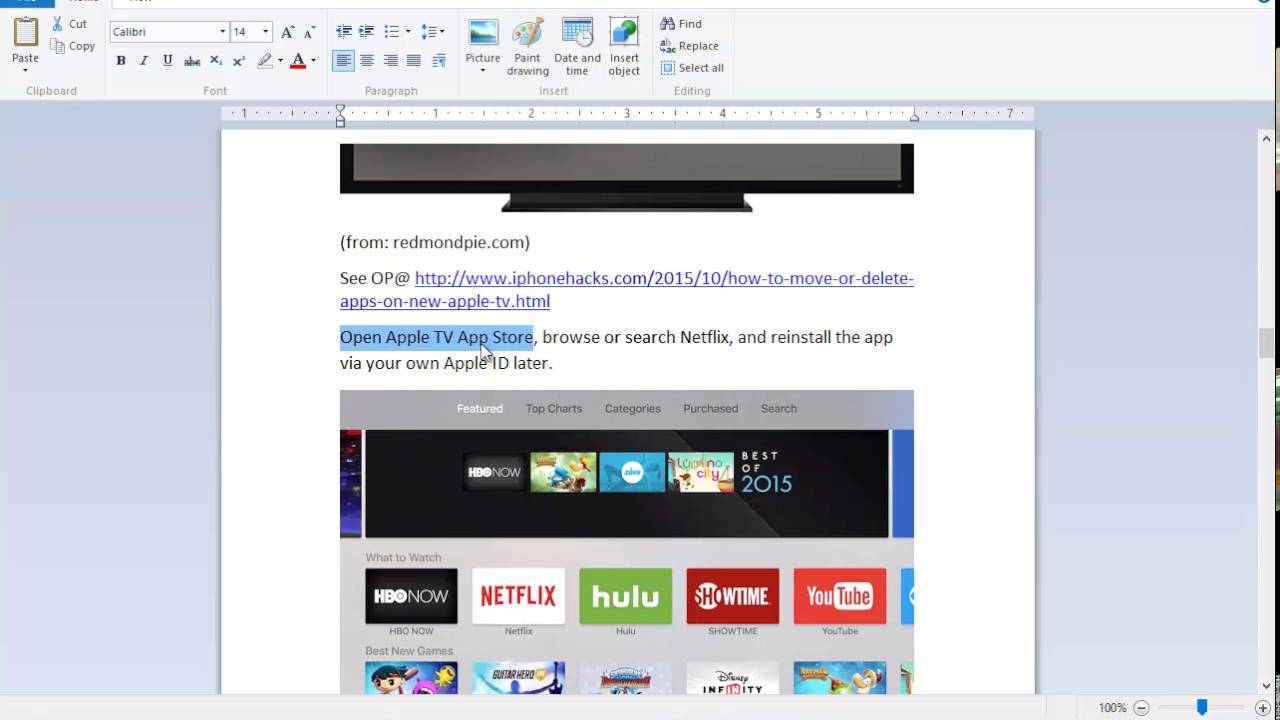Align text right
The width and height of the screenshot is (1280, 720).
tap(390, 61)
